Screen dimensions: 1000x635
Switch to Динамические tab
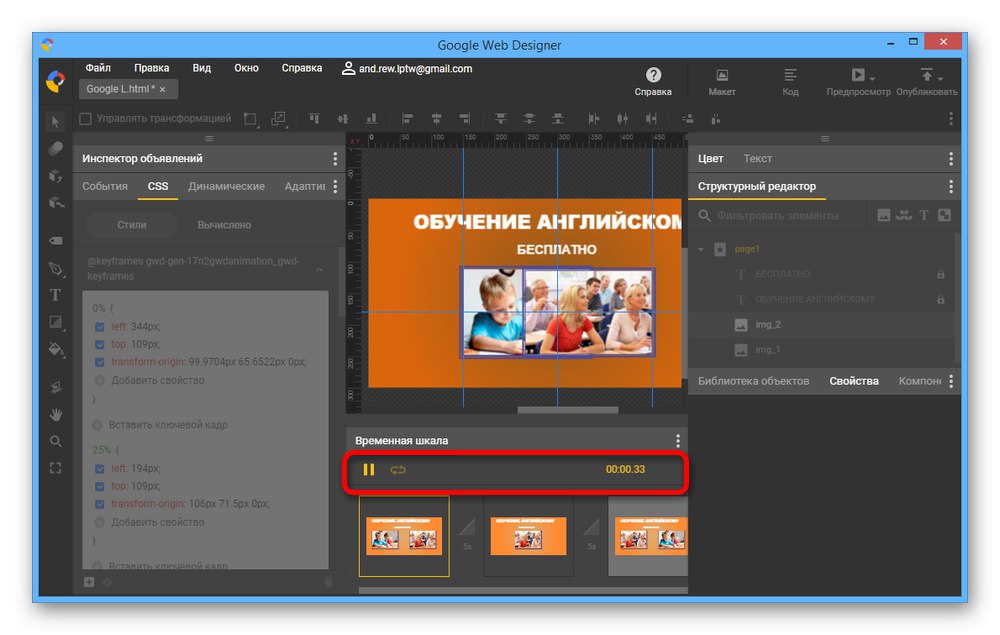coord(226,186)
